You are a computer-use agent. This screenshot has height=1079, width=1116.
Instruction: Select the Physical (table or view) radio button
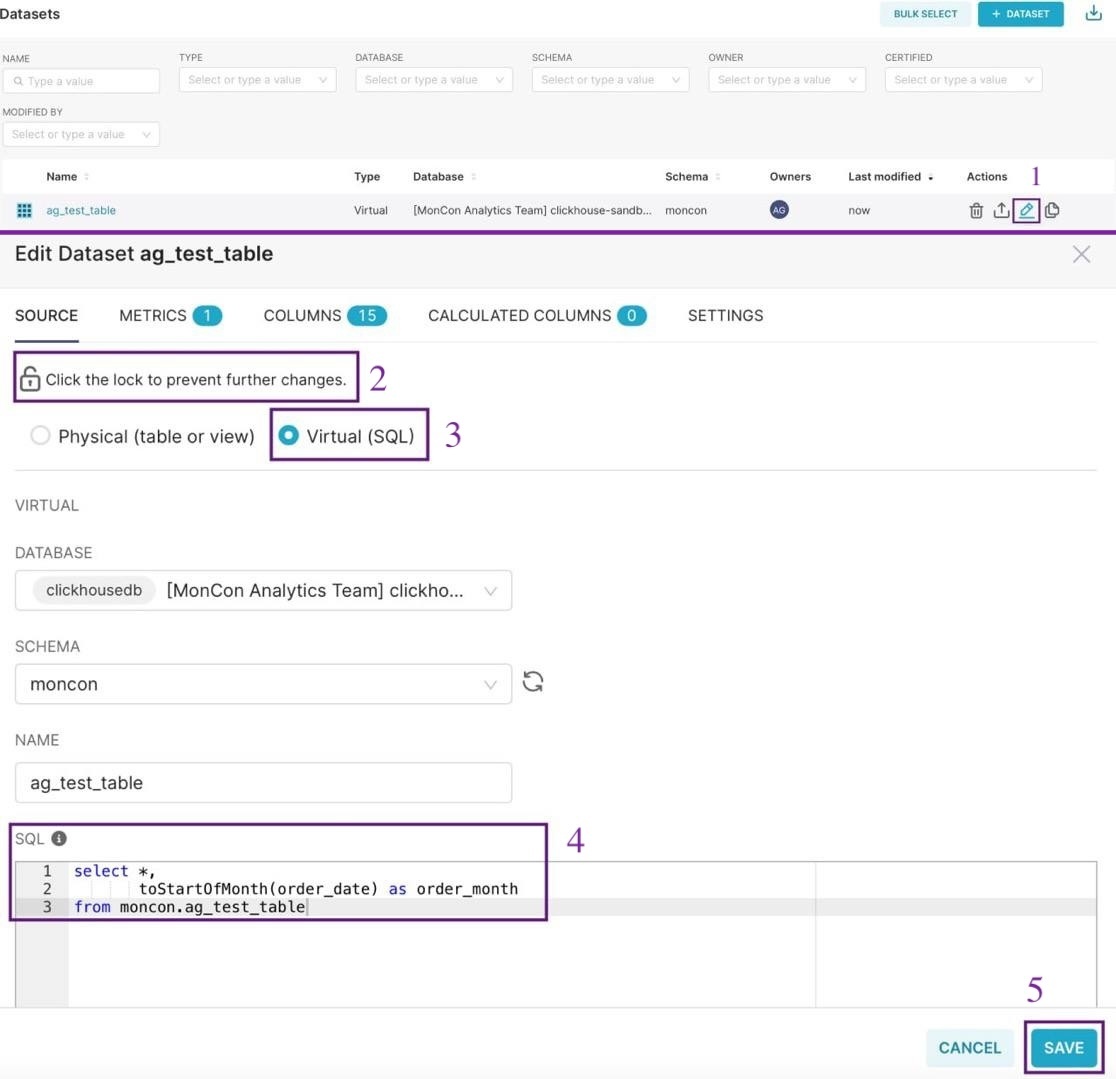pyautogui.click(x=40, y=436)
